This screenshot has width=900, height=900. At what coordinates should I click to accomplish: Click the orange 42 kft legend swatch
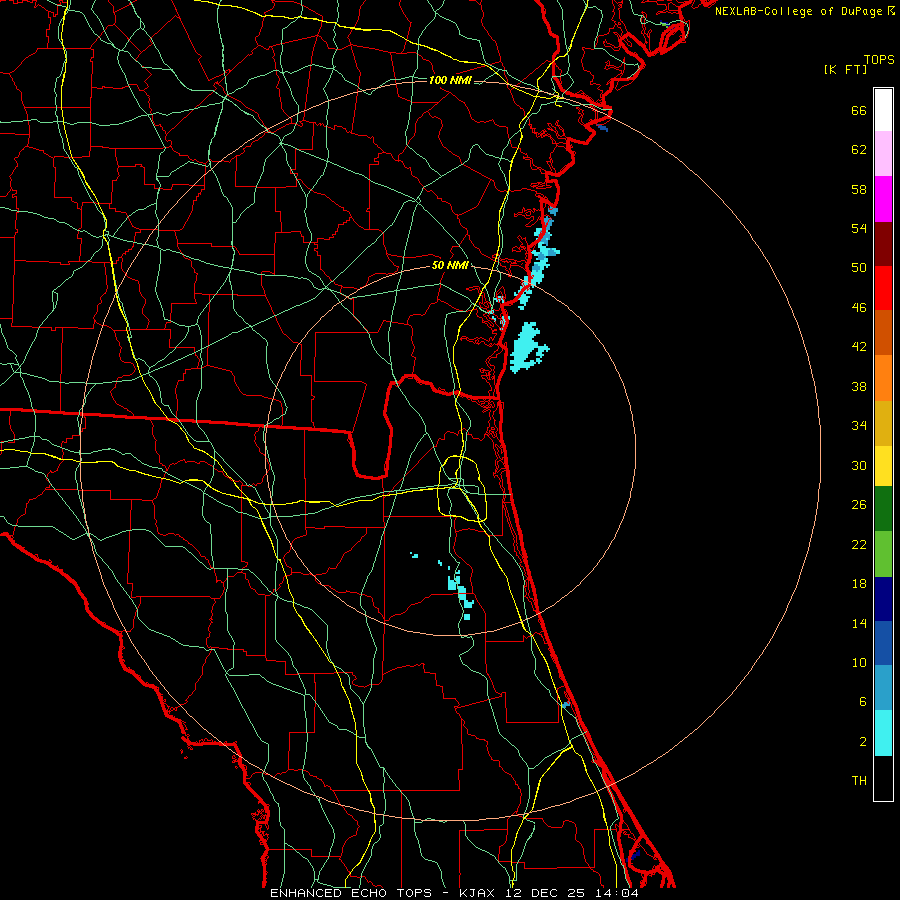(x=883, y=378)
